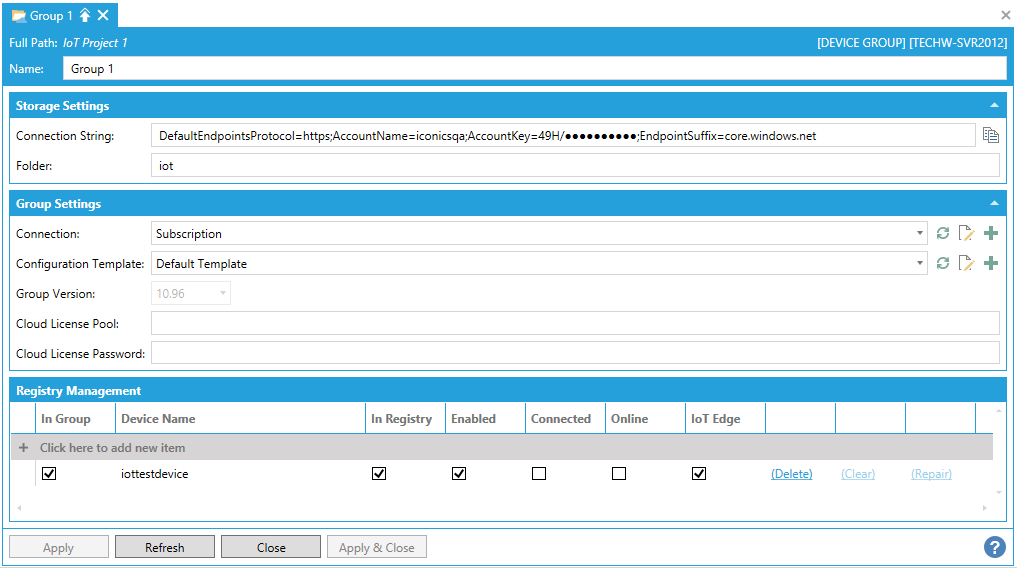This screenshot has height=569, width=1017.
Task: Delete iottestdevice via Delete link
Action: pyautogui.click(x=791, y=474)
